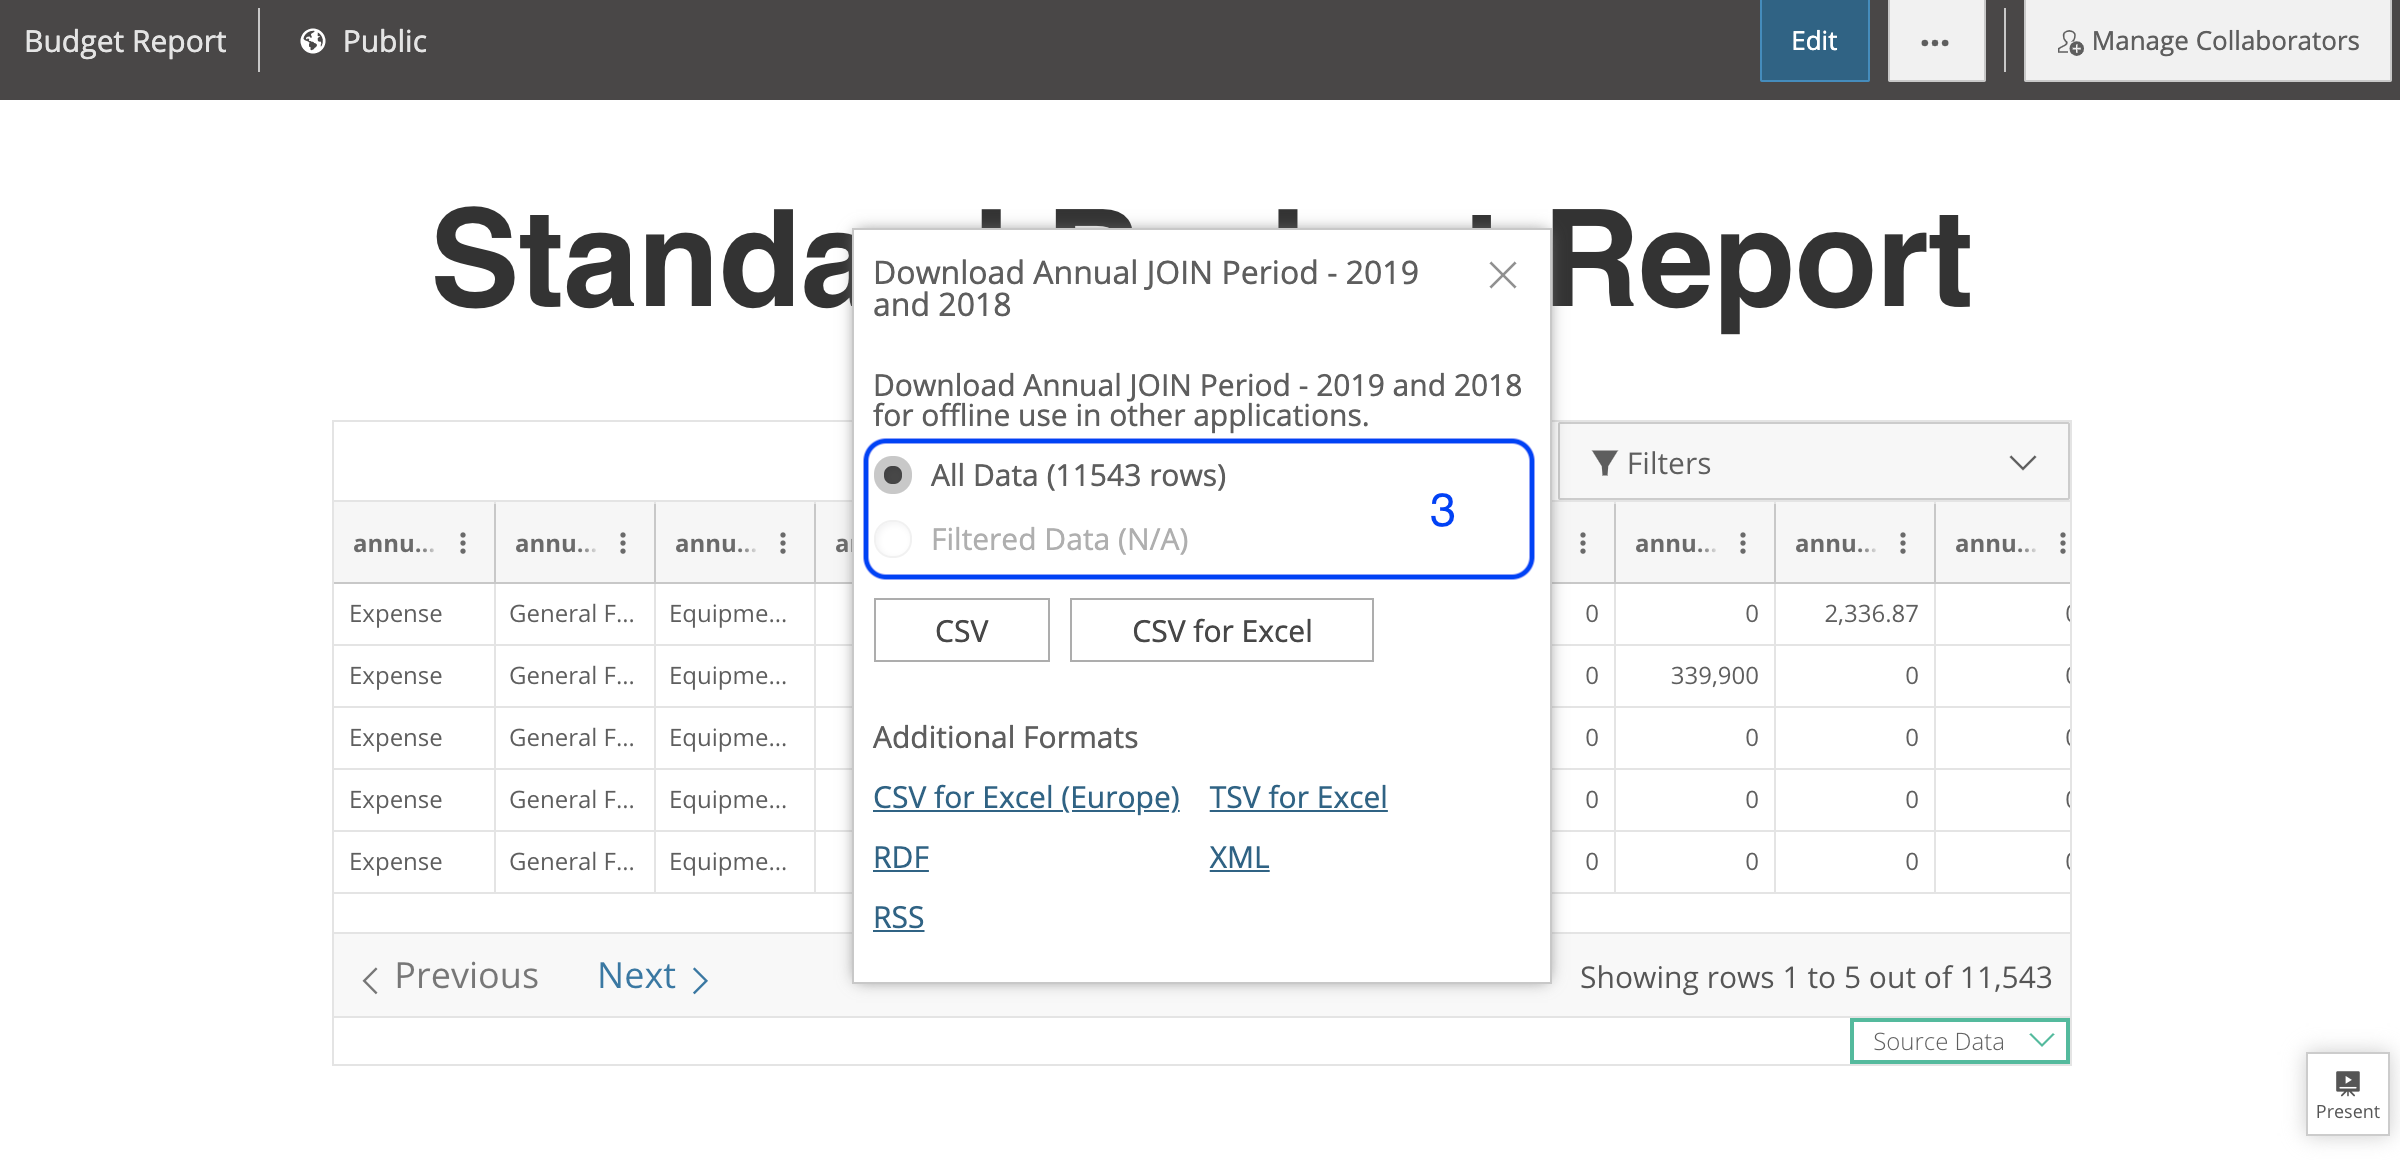Click the Budget Report title in the header
The width and height of the screenshot is (2400, 1160).
point(125,41)
